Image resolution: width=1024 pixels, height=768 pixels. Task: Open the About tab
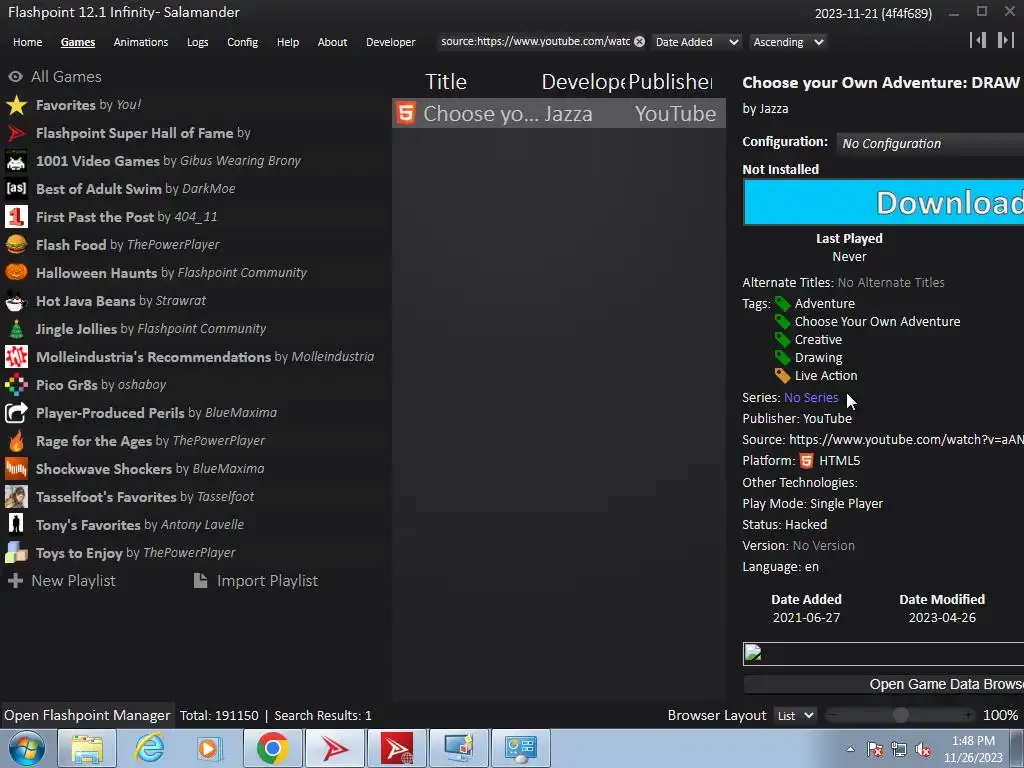click(x=332, y=42)
